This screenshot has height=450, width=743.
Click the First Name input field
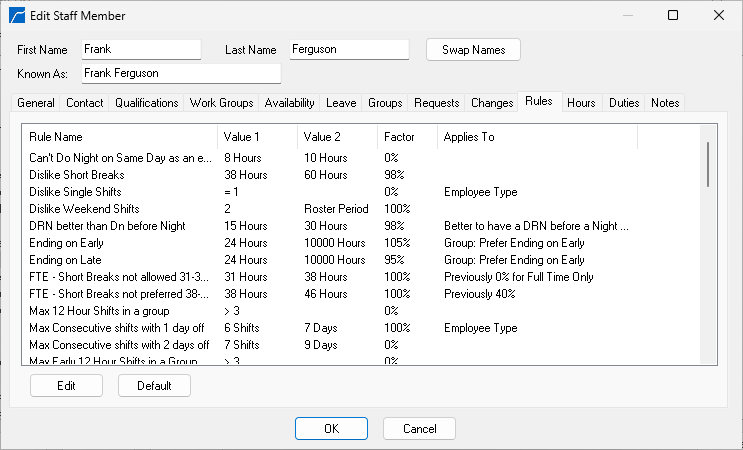140,49
